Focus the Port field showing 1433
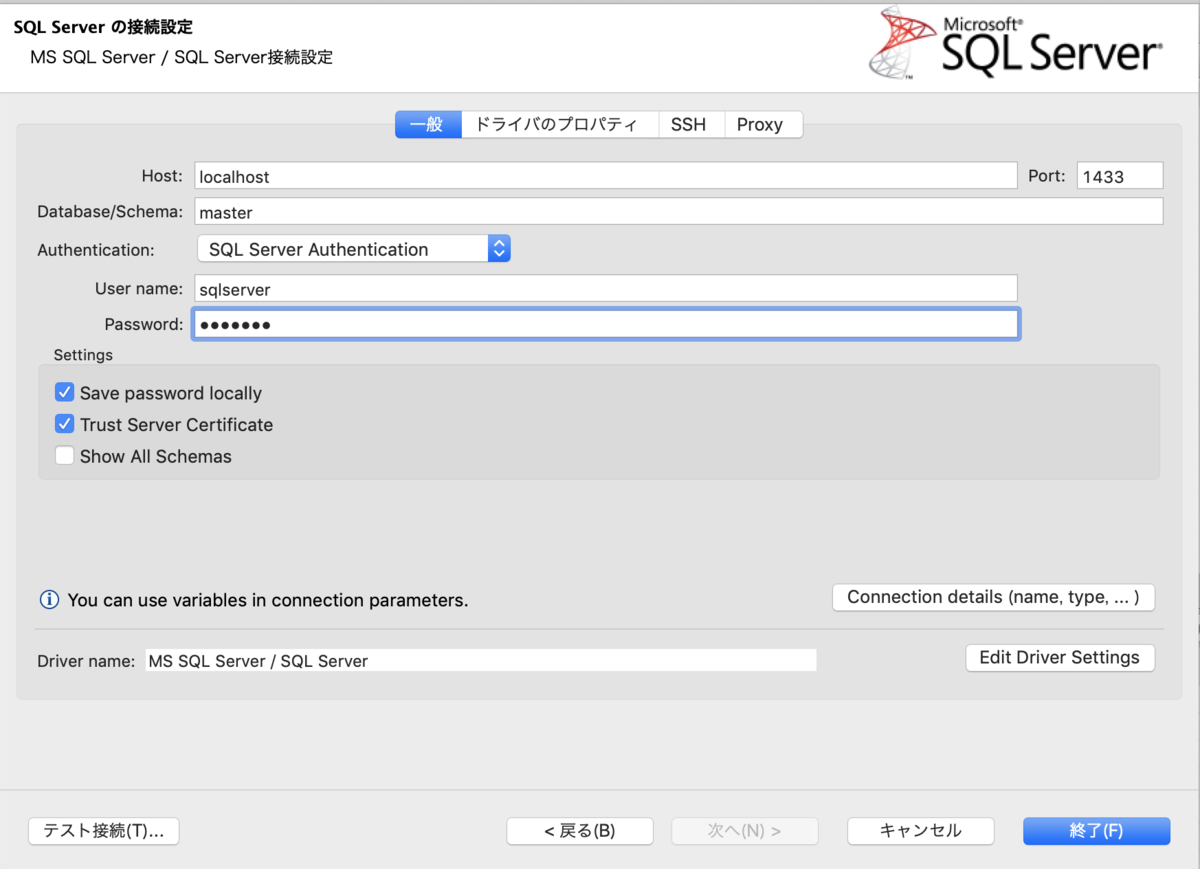1200x869 pixels. point(1120,176)
